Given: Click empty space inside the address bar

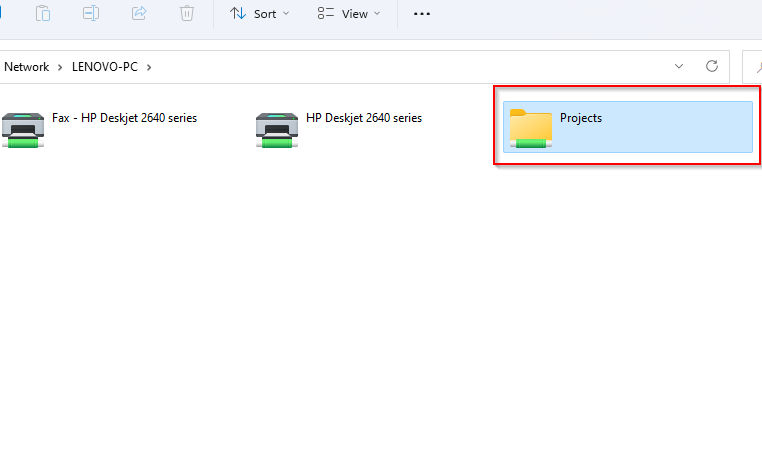Looking at the screenshot, I should click(x=400, y=67).
